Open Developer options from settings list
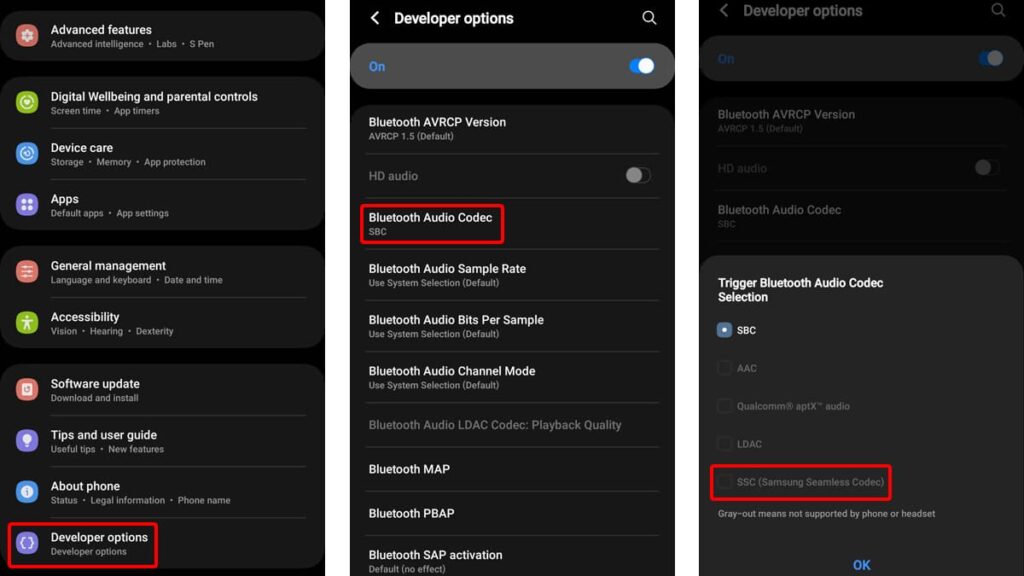1024x576 pixels. coord(99,543)
